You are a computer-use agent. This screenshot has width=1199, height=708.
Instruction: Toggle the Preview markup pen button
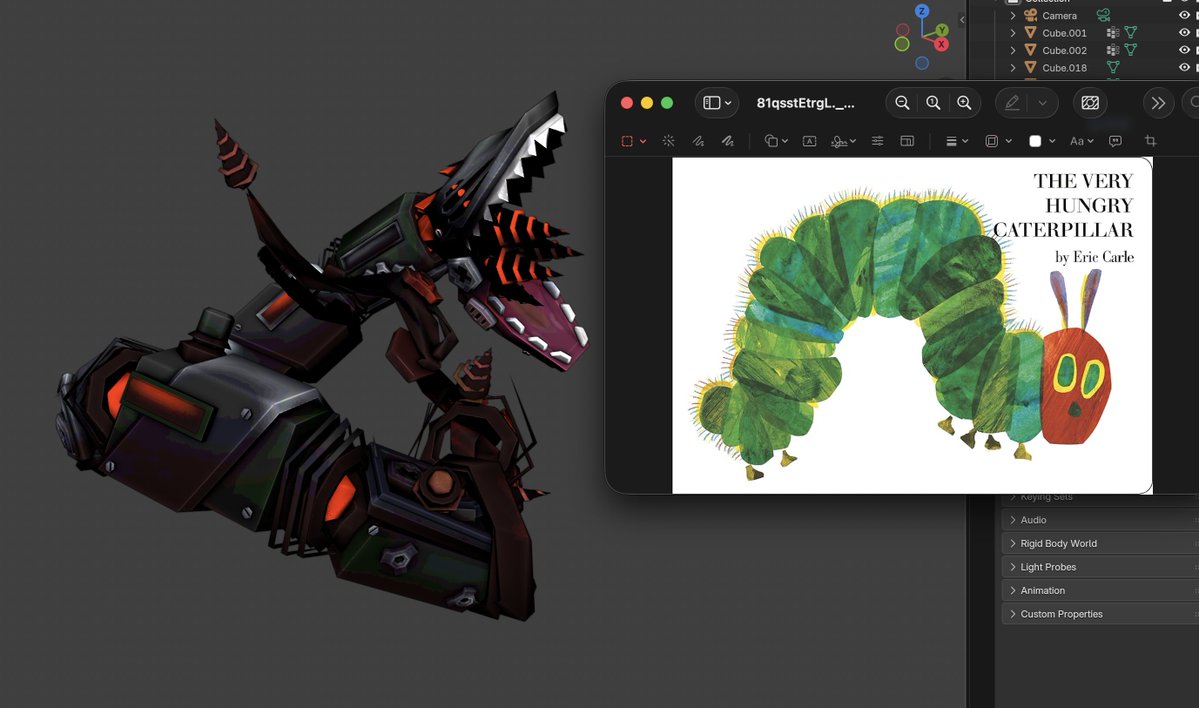click(1012, 102)
